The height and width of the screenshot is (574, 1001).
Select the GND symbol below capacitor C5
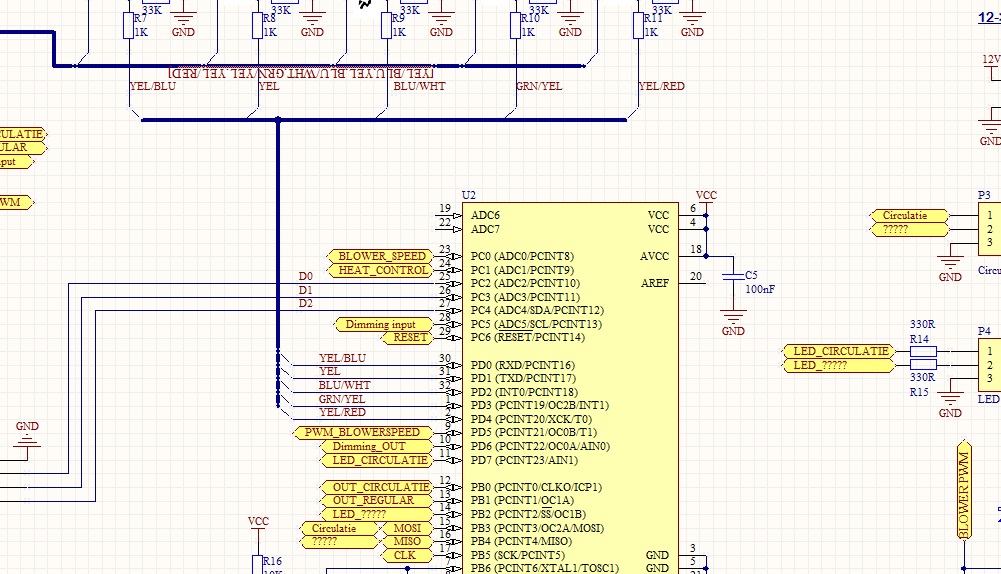[x=733, y=322]
